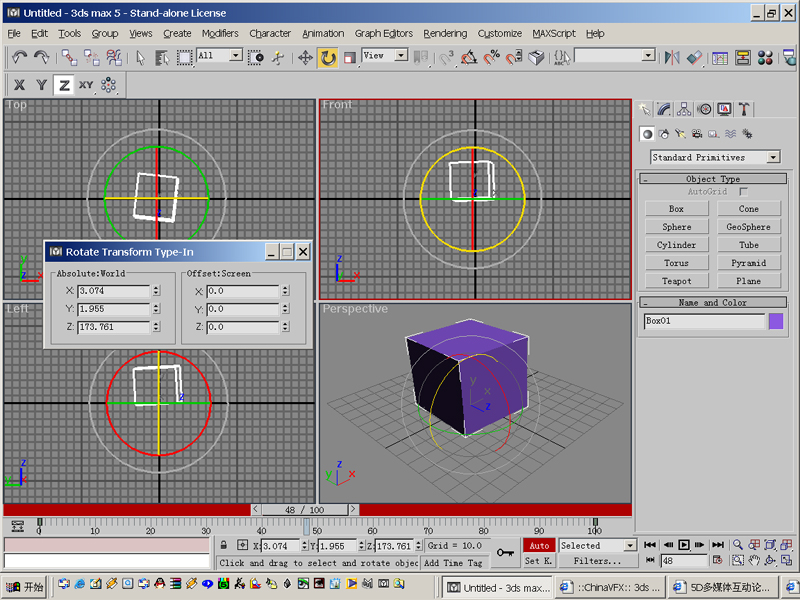Click the GeoSphere primitive button
The width and height of the screenshot is (800, 600).
click(748, 227)
